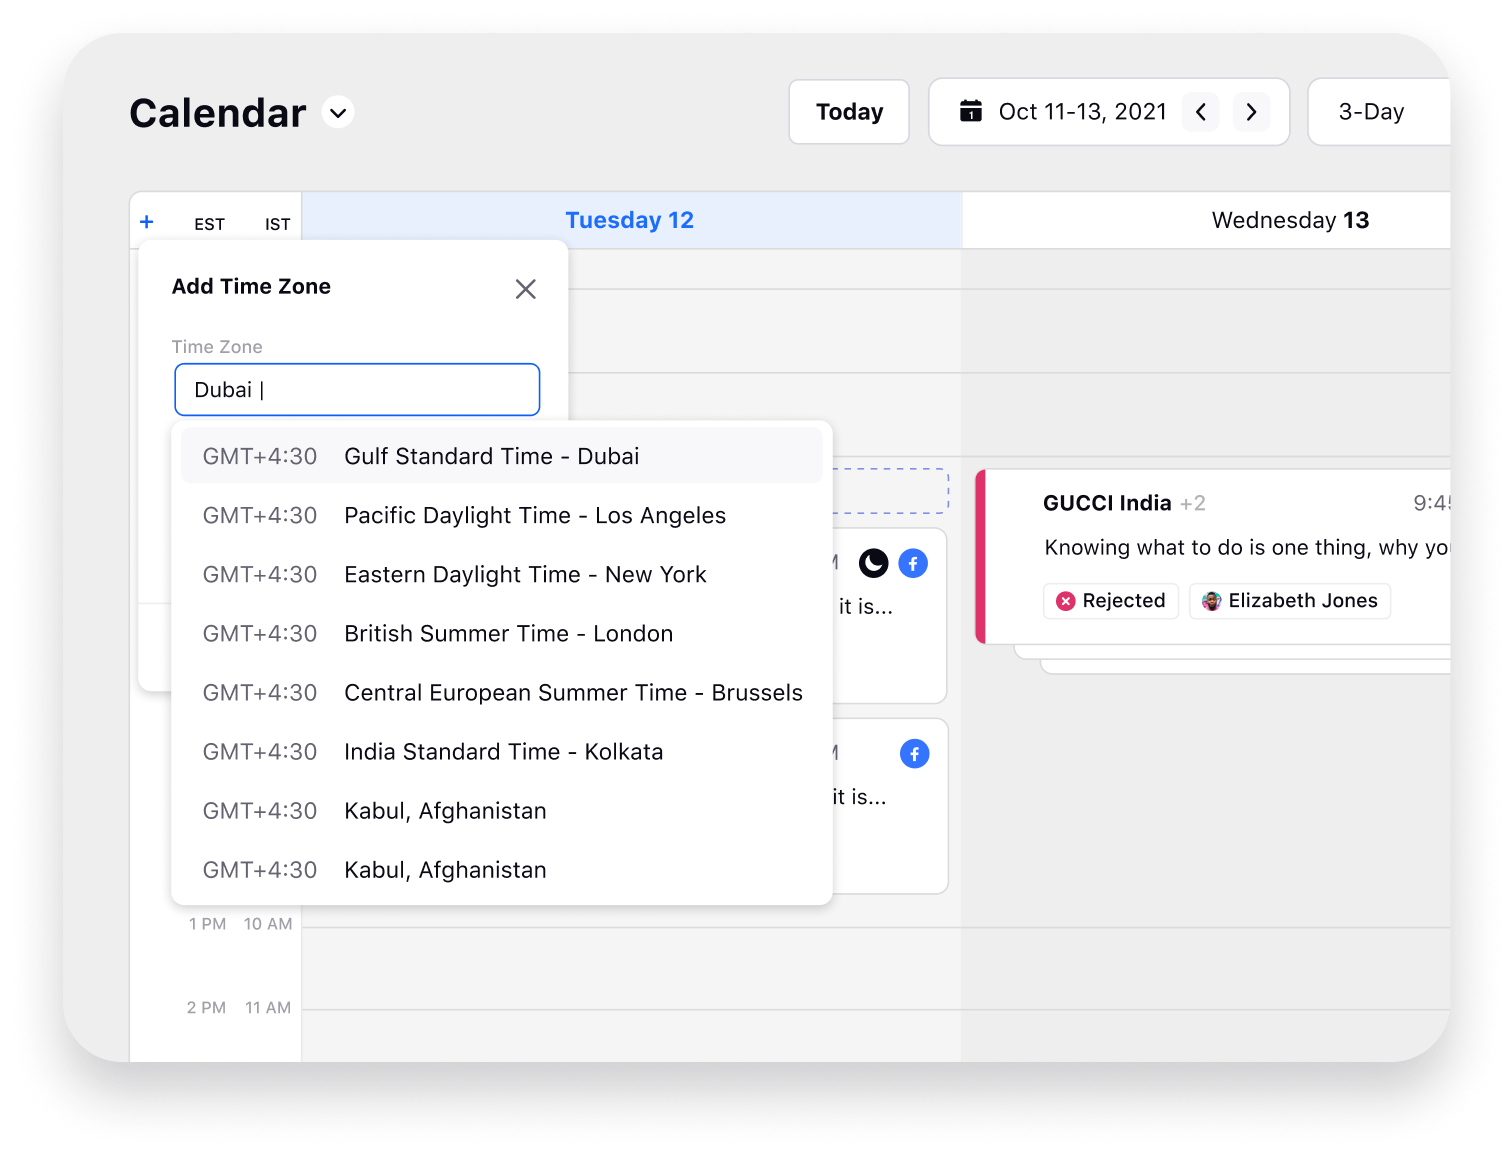
Task: Click inside the Time Zone input field
Action: 357,389
